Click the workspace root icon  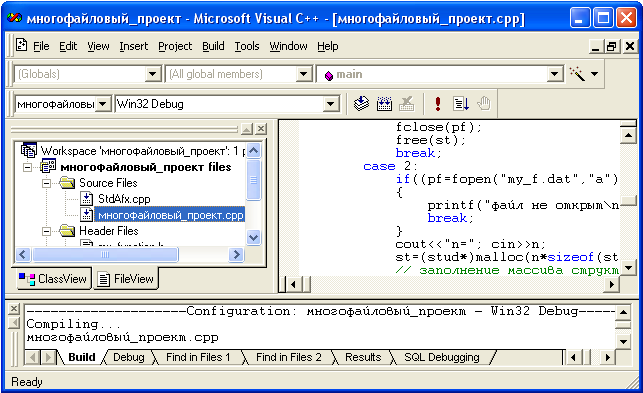(29, 151)
